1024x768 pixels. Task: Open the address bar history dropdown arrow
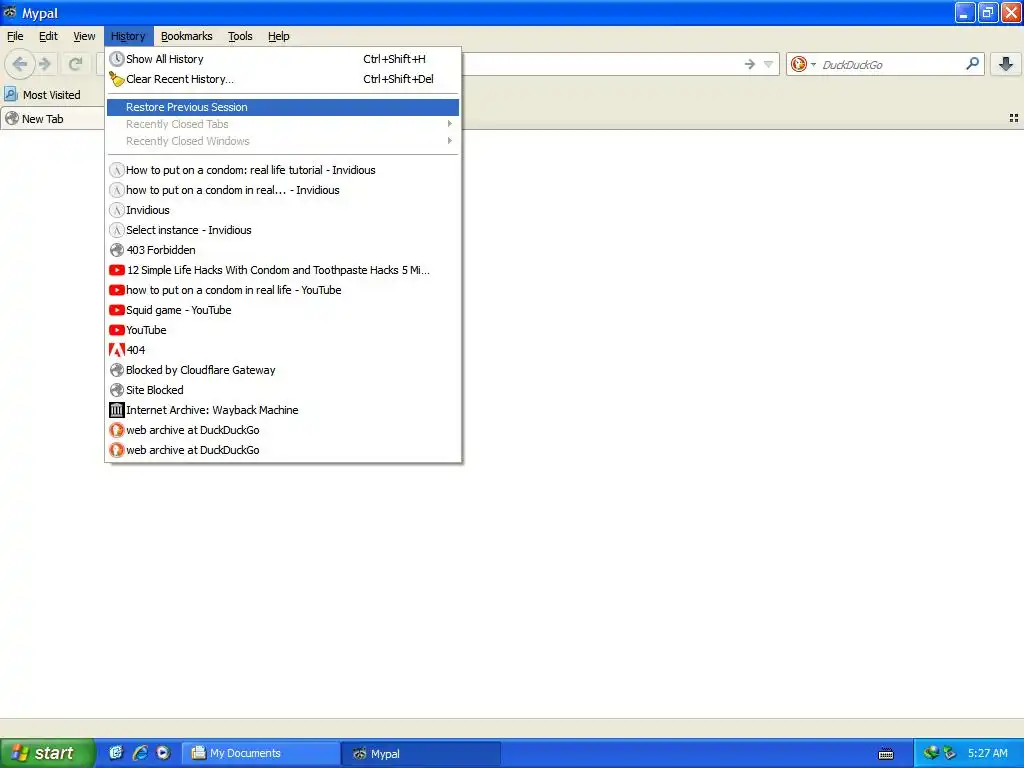pos(769,64)
